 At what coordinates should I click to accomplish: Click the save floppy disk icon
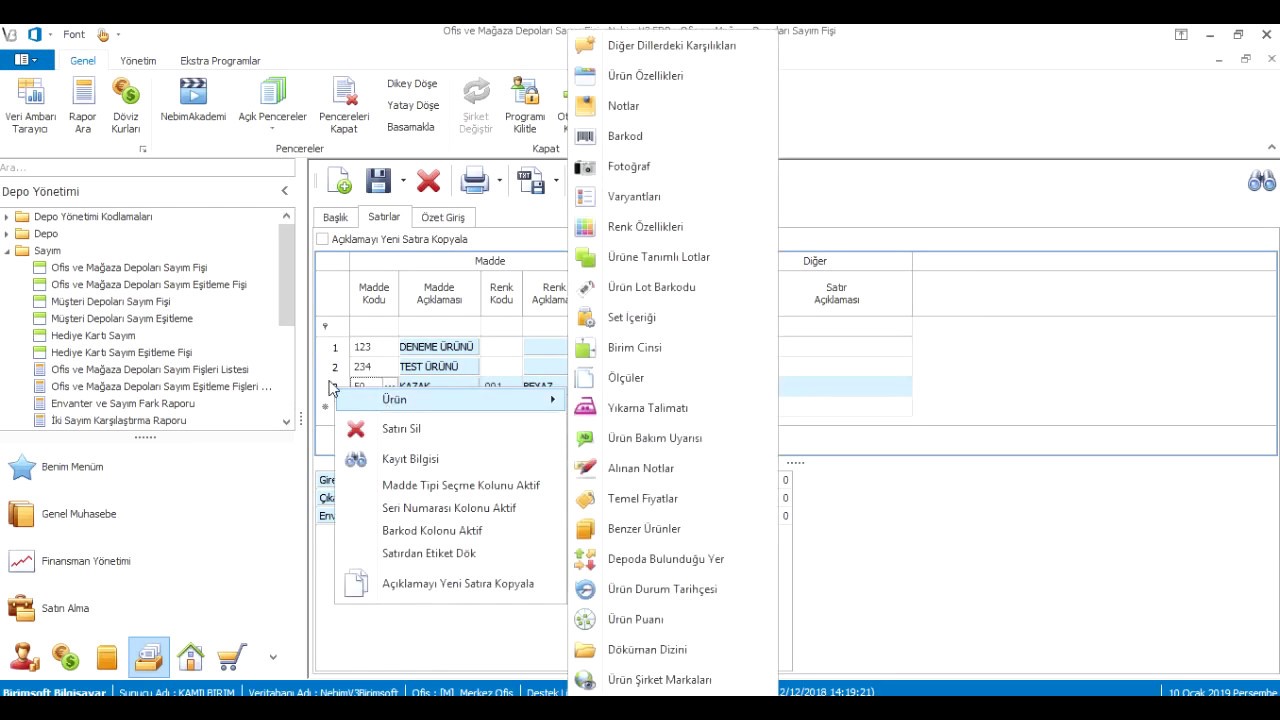[x=378, y=181]
